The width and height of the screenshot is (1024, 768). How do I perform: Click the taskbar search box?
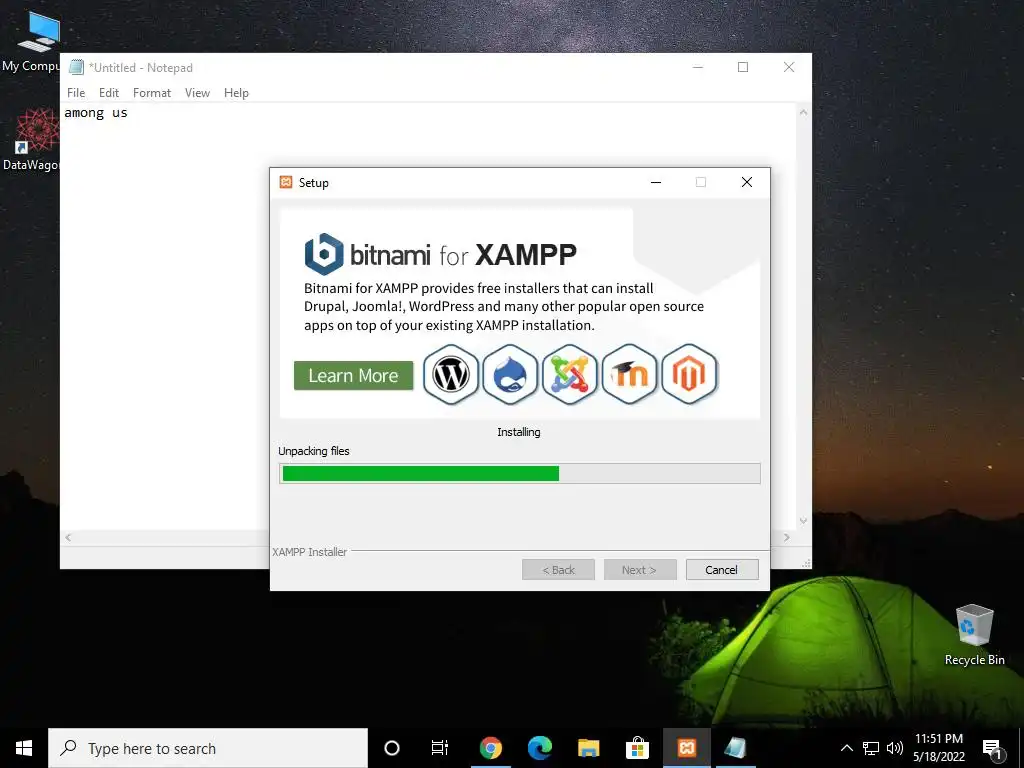(208, 748)
